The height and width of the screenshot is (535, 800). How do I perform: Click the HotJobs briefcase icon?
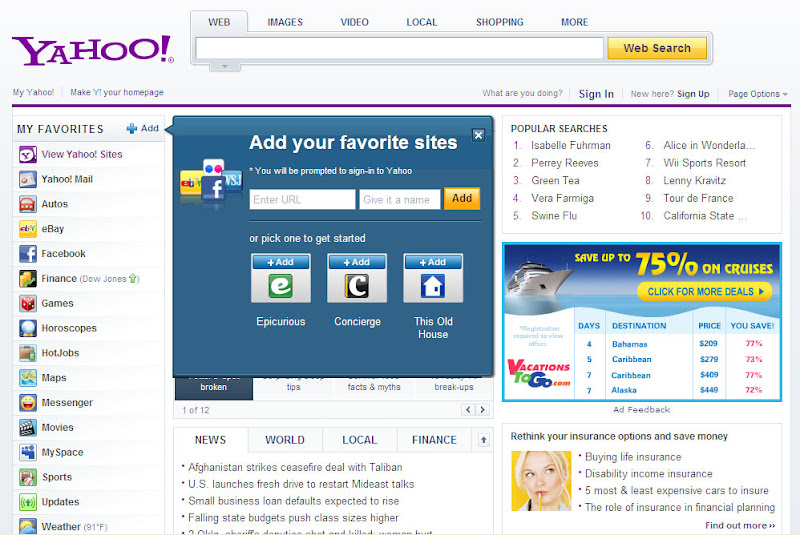point(28,353)
